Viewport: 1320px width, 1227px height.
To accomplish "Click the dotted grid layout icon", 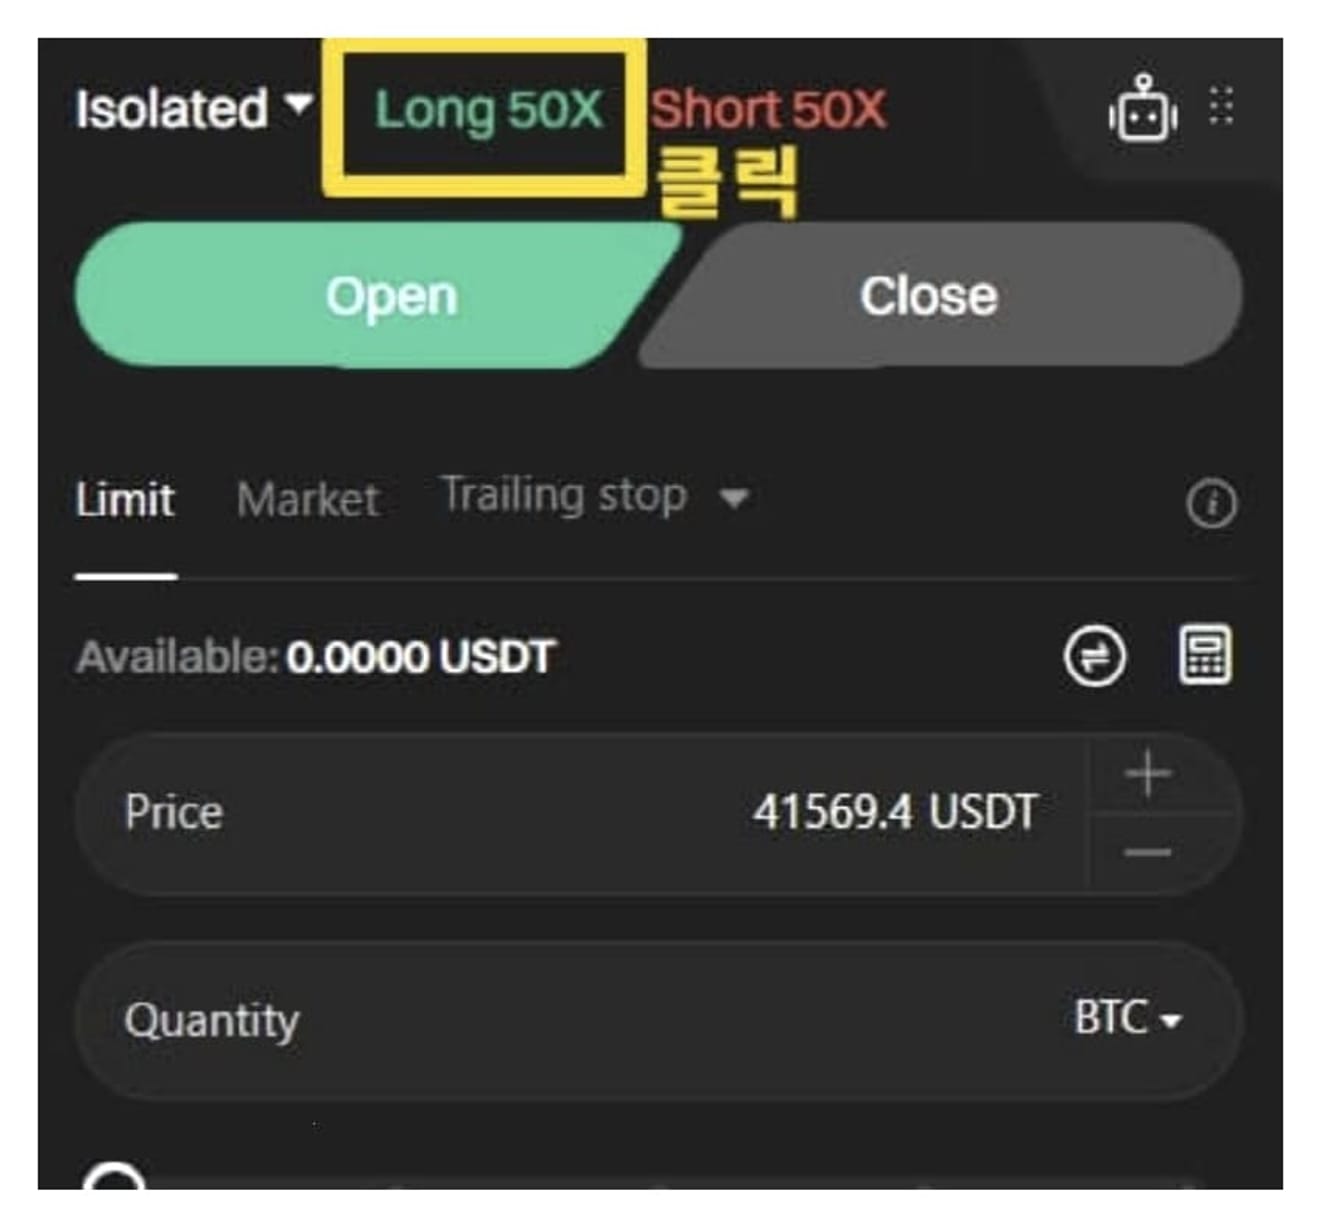I will point(1221,105).
